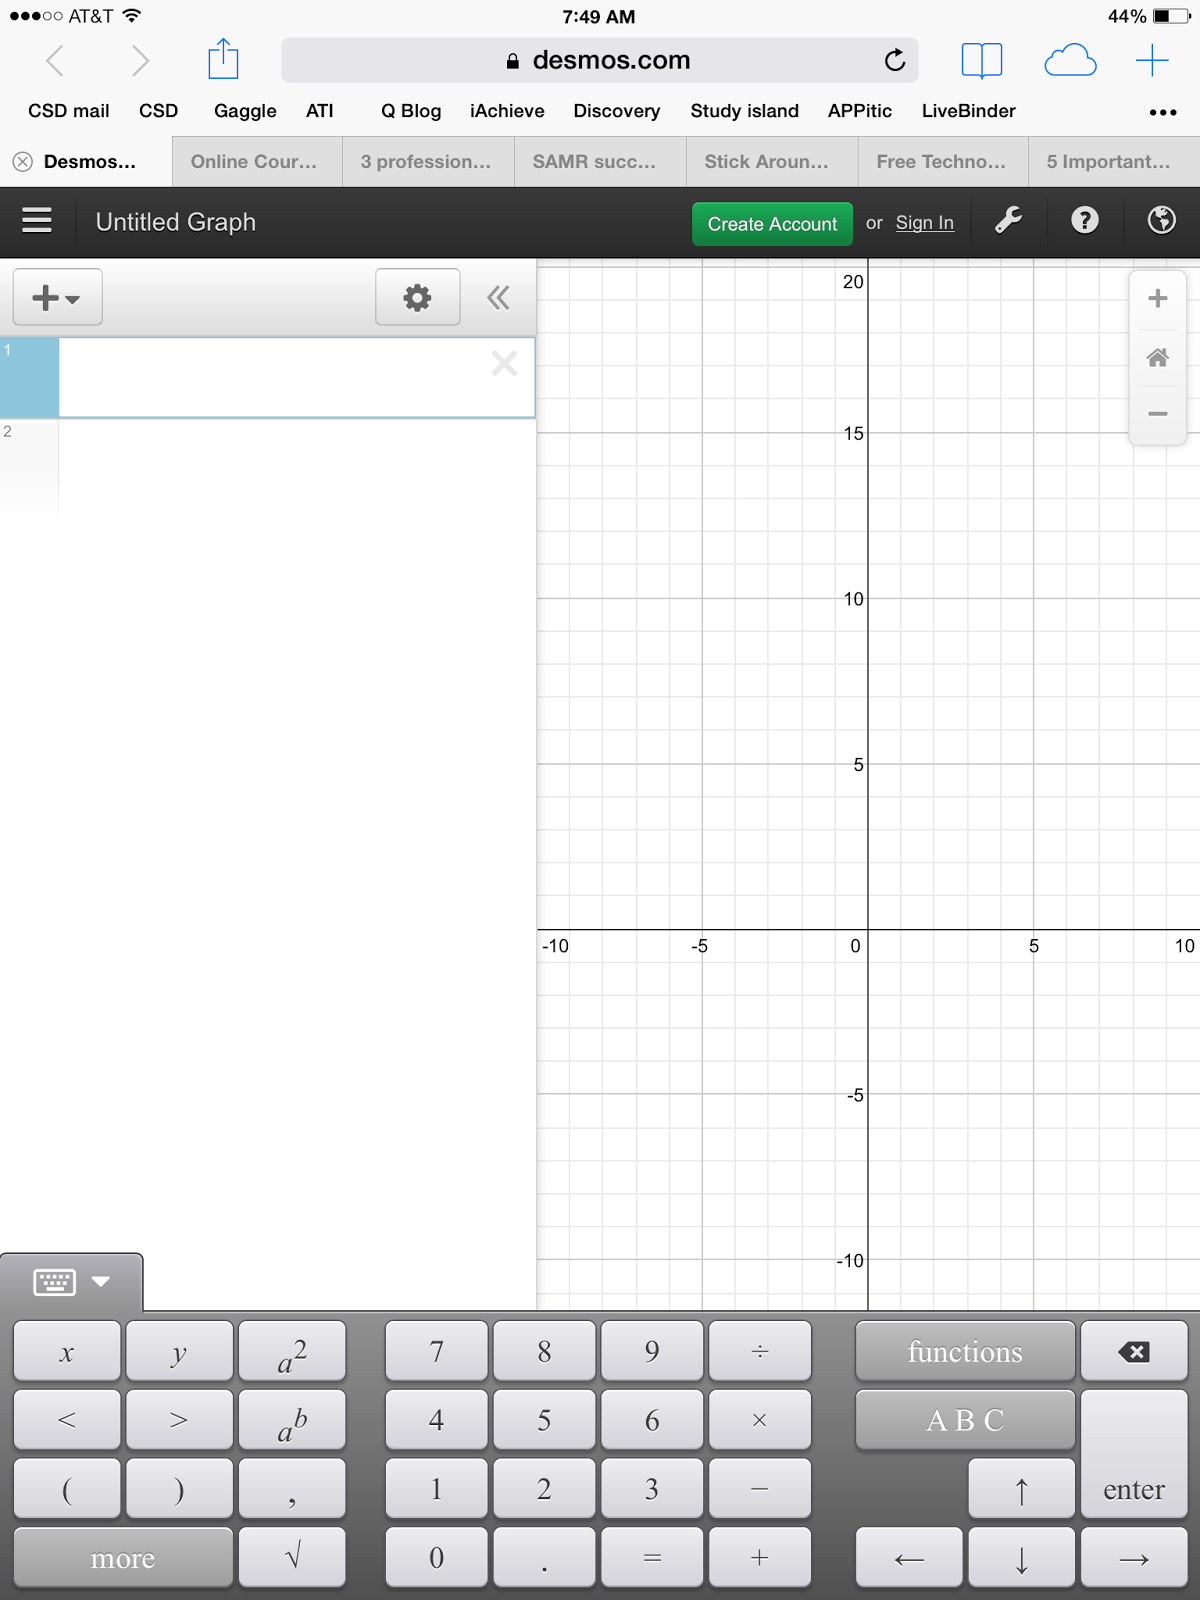The width and height of the screenshot is (1200, 1600).
Task: Tap the y variable key
Action: tap(180, 1352)
